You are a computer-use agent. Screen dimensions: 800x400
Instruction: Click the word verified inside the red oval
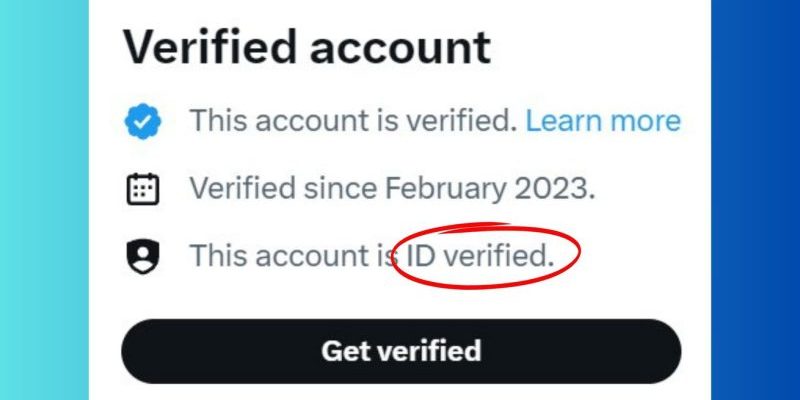[498, 256]
